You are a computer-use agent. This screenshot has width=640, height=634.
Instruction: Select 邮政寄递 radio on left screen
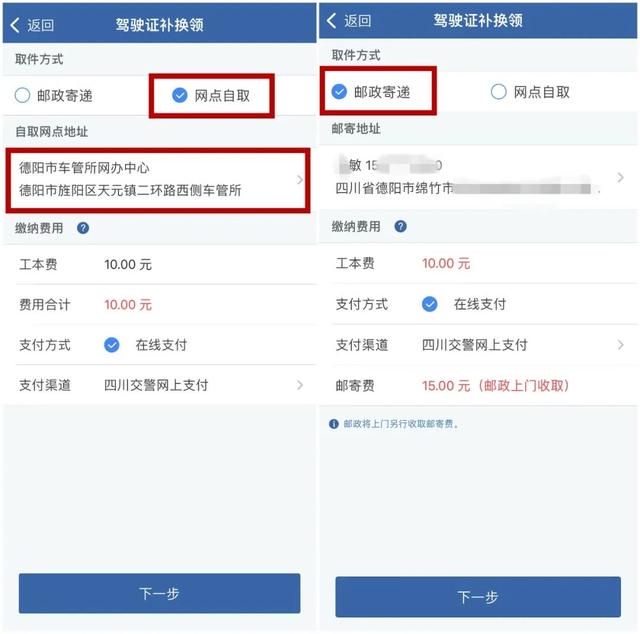(x=22, y=96)
